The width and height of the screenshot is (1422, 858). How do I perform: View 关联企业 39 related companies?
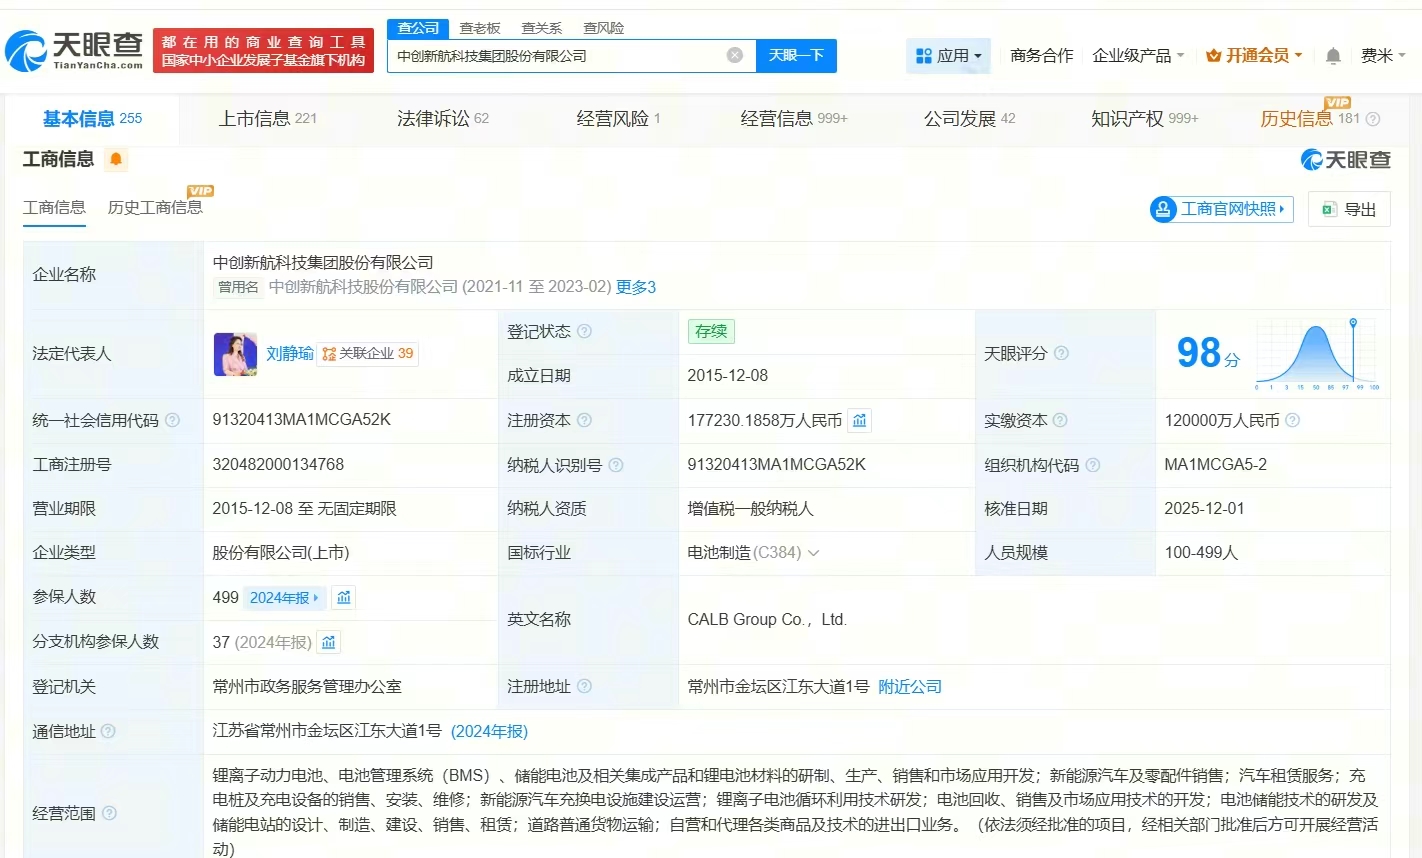pyautogui.click(x=367, y=354)
